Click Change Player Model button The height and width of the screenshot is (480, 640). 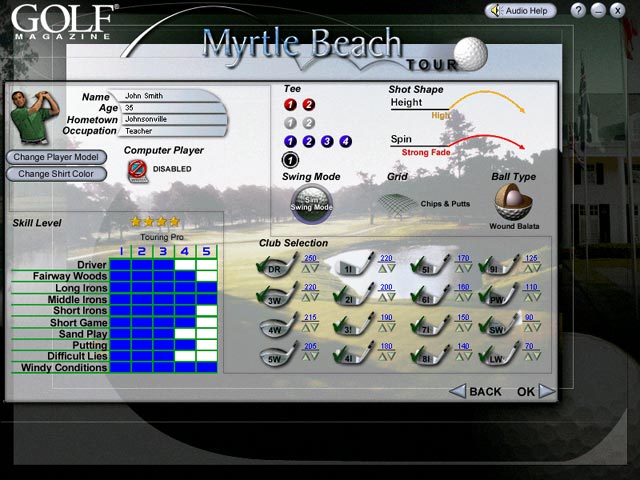56,157
